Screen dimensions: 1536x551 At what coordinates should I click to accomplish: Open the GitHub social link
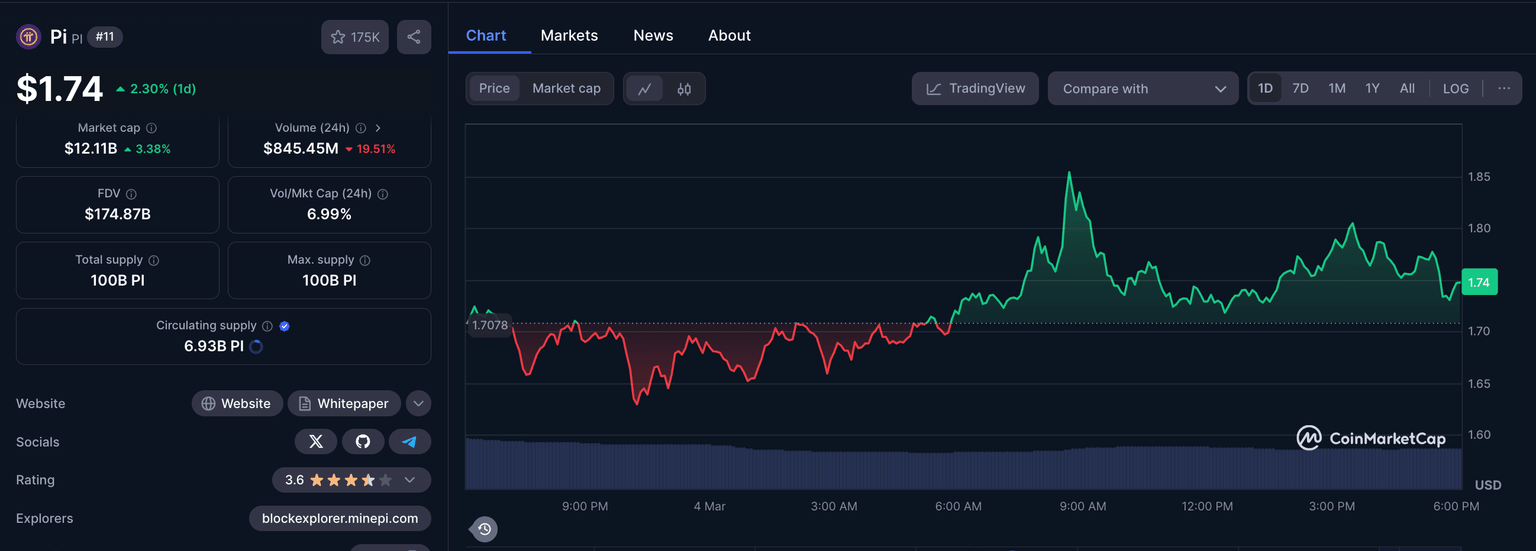[363, 442]
